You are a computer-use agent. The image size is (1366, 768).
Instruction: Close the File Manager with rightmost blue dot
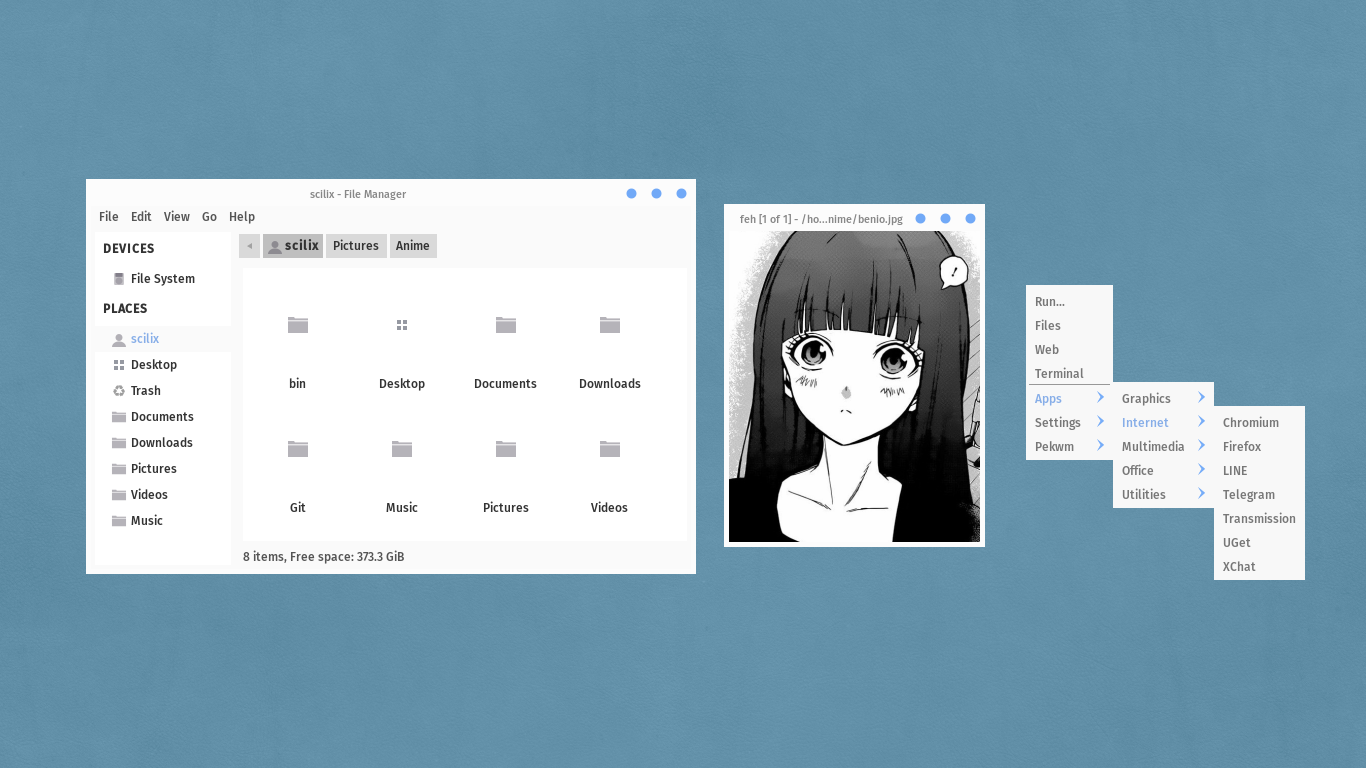pos(681,194)
